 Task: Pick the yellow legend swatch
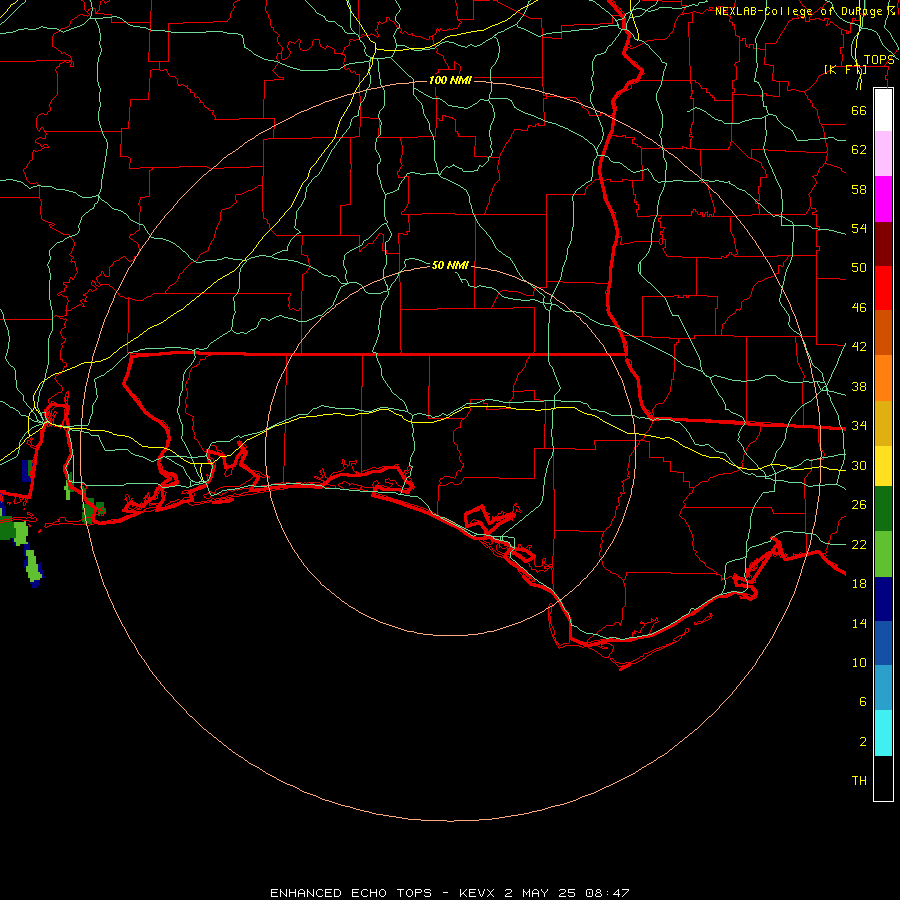tap(883, 465)
